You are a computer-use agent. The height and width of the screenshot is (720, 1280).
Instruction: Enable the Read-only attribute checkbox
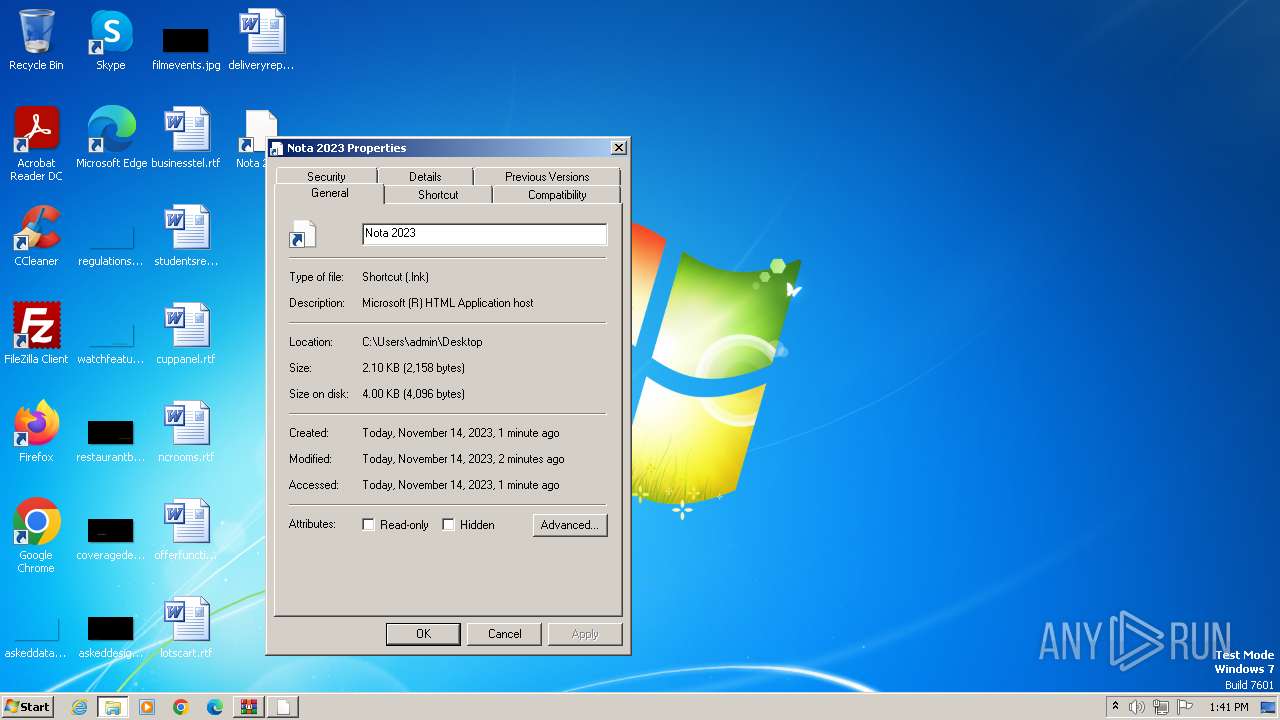(368, 525)
